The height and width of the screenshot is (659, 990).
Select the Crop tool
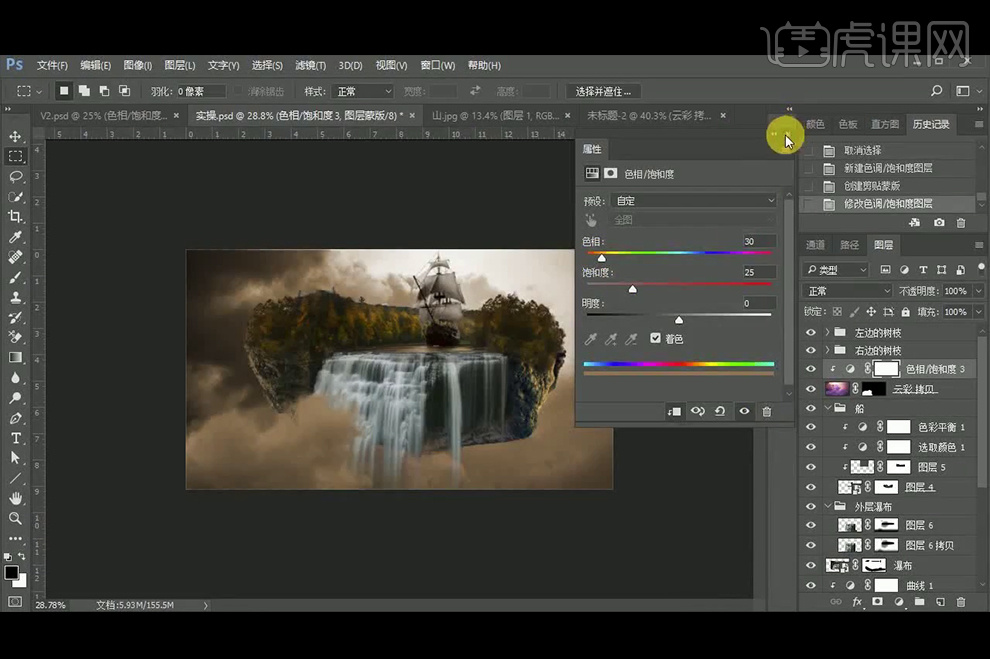coord(15,217)
